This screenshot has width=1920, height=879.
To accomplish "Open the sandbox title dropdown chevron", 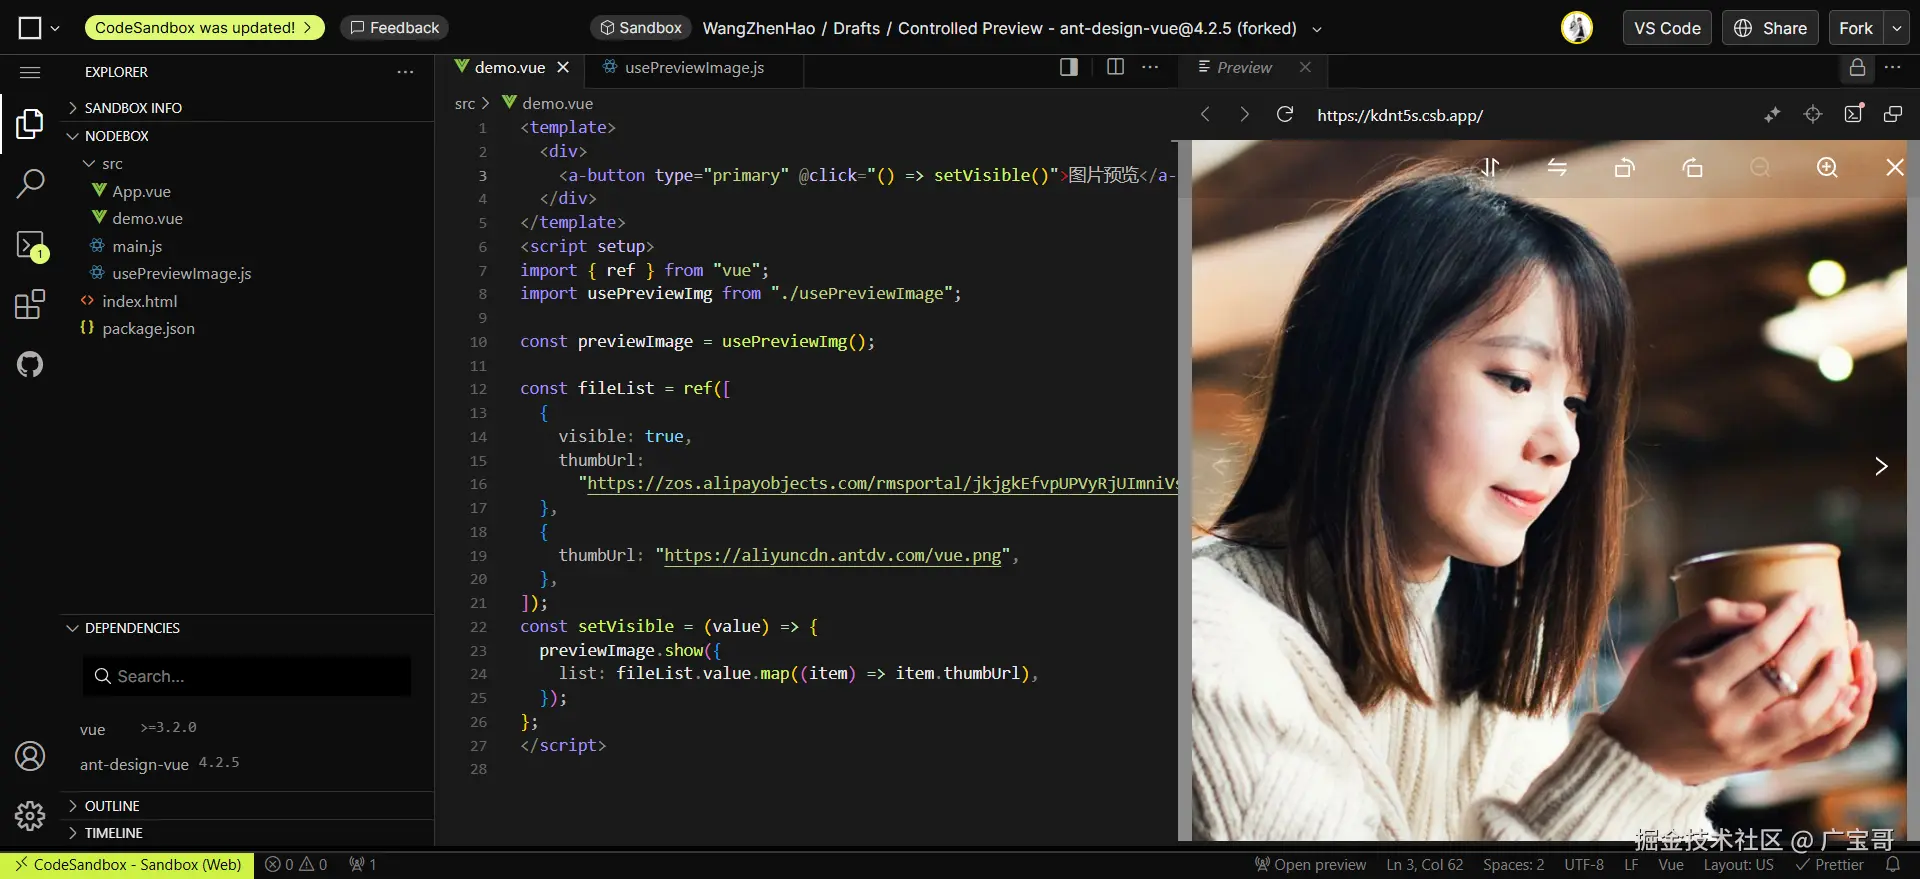I will [1317, 29].
